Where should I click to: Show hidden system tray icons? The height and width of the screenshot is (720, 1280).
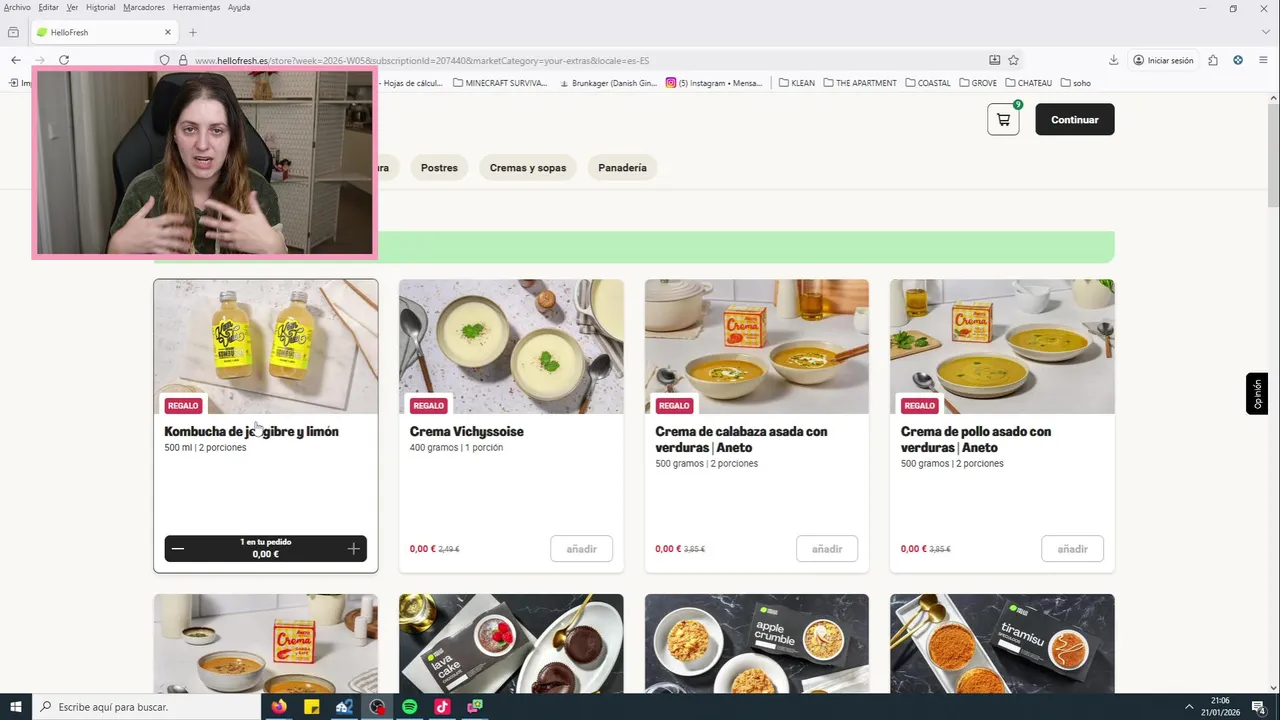tap(1189, 707)
